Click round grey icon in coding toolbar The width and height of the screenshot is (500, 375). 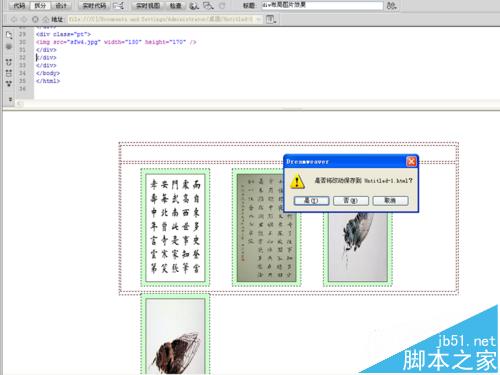(x=9, y=46)
